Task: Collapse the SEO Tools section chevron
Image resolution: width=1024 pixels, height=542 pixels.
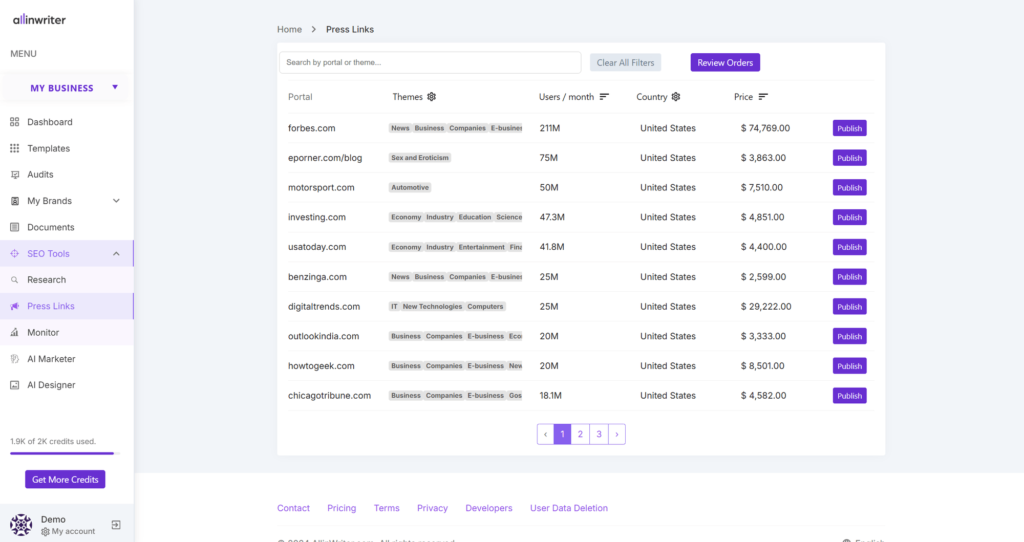Action: click(x=116, y=254)
